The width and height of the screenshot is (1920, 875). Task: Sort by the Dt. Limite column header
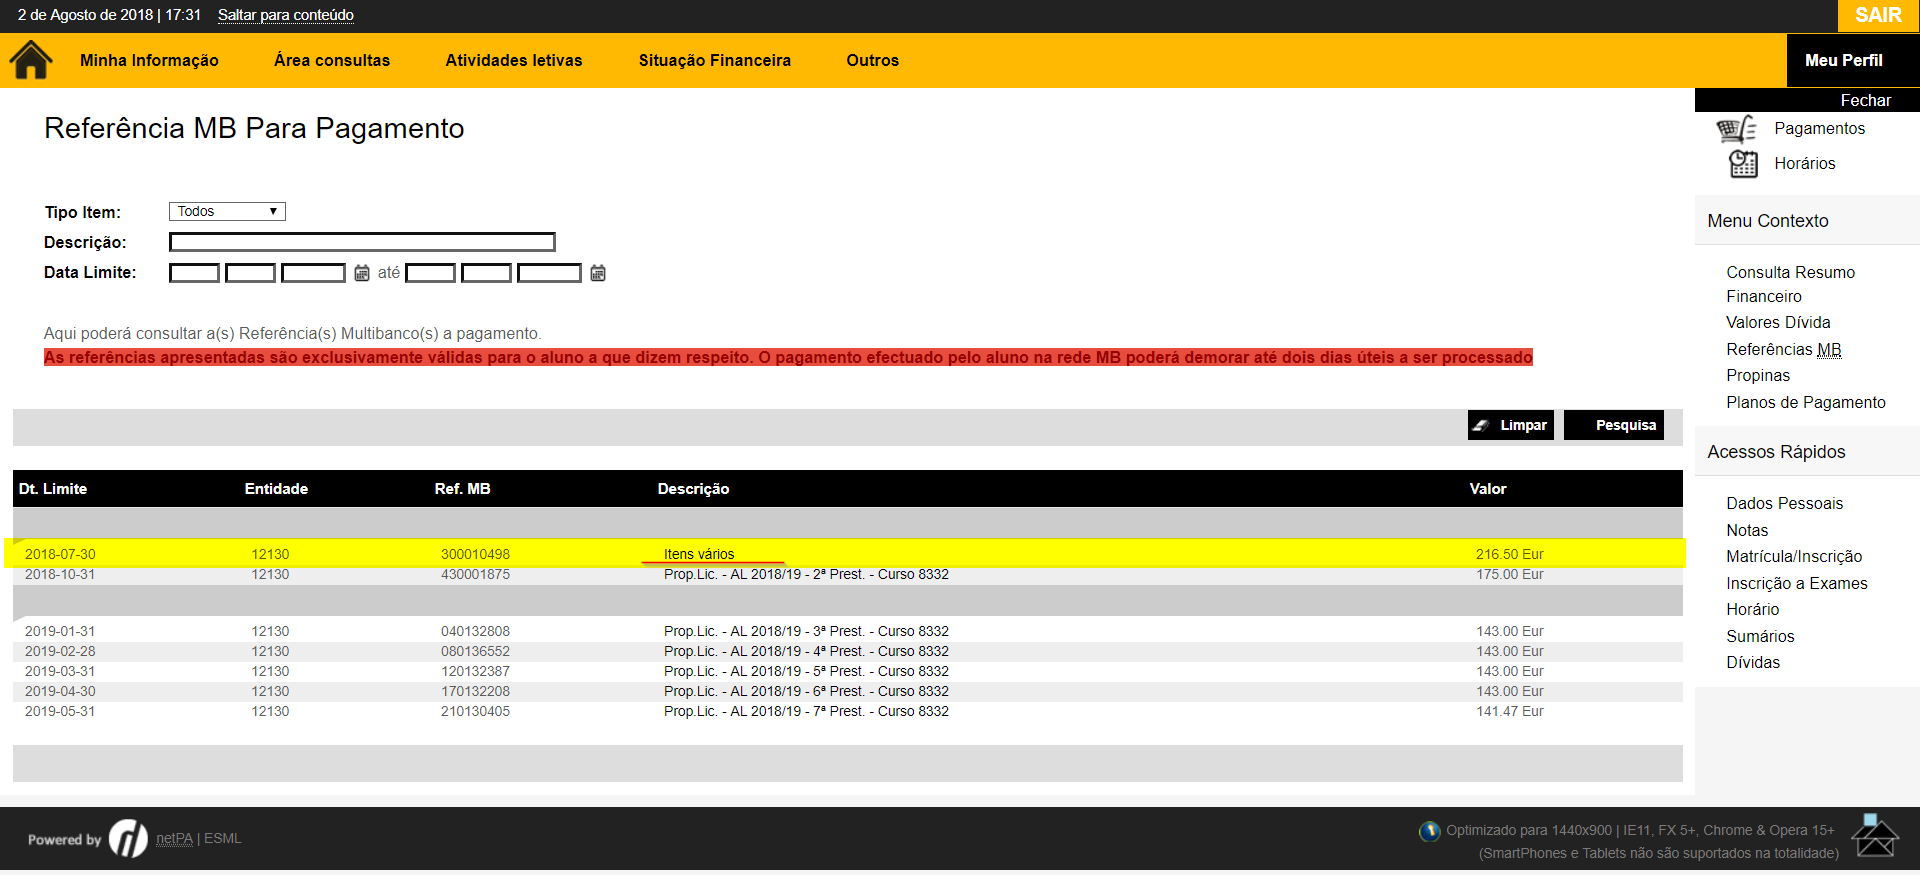[x=53, y=489]
